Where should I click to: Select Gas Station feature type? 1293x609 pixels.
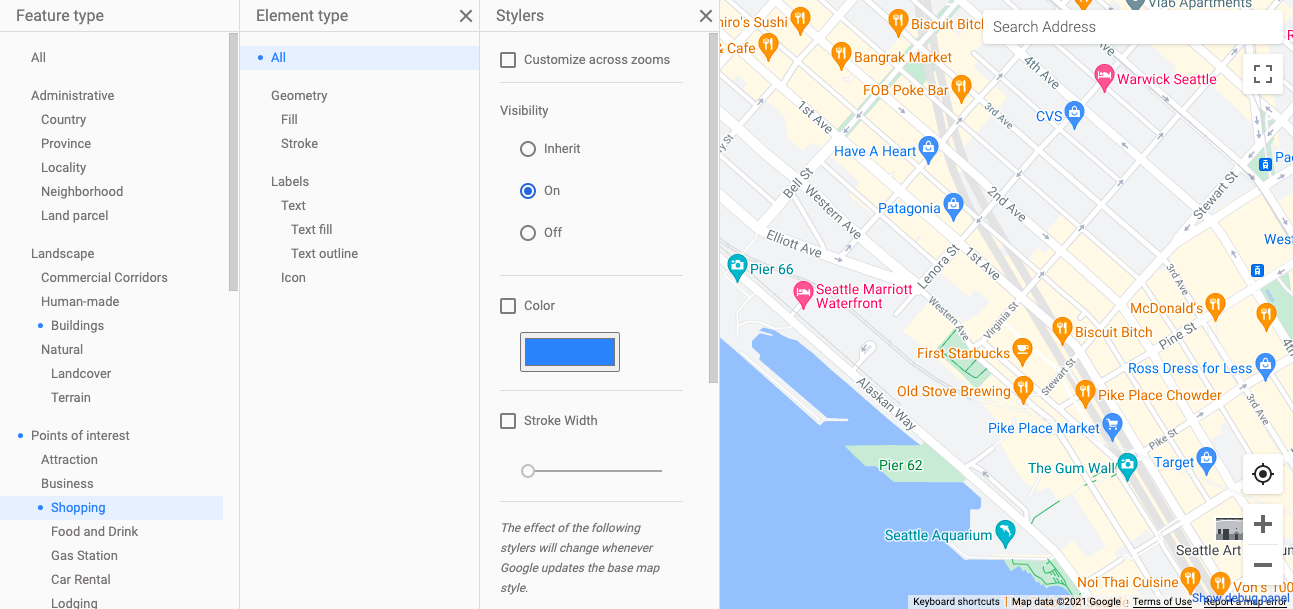coord(84,556)
